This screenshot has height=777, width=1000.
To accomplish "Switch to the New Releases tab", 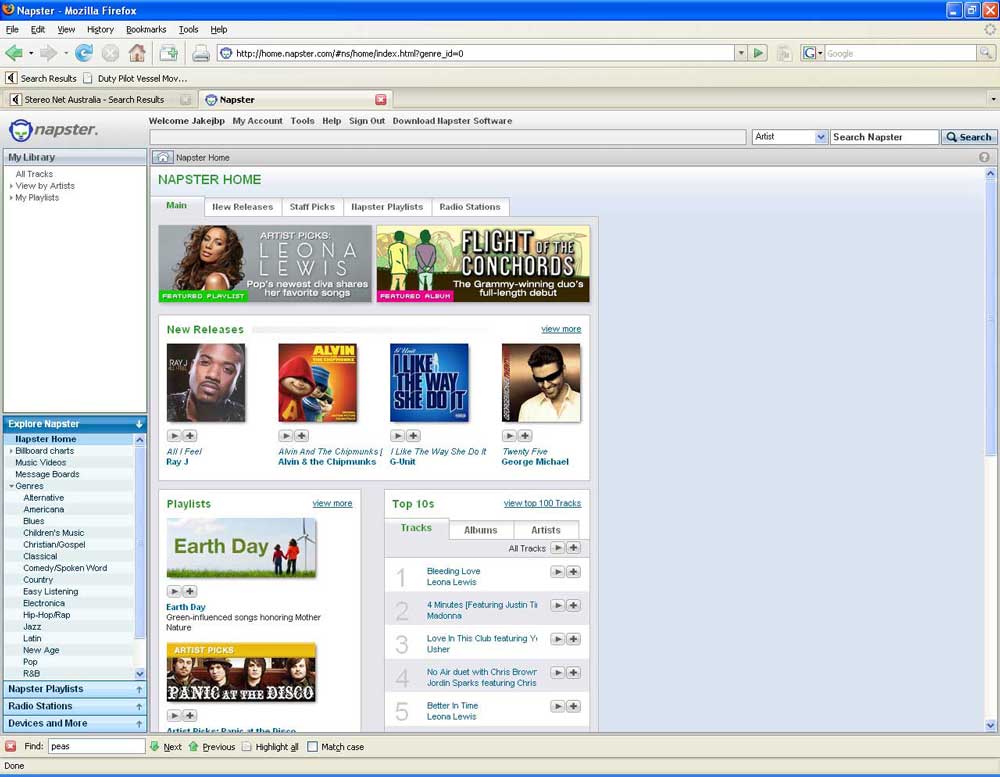I will click(242, 207).
